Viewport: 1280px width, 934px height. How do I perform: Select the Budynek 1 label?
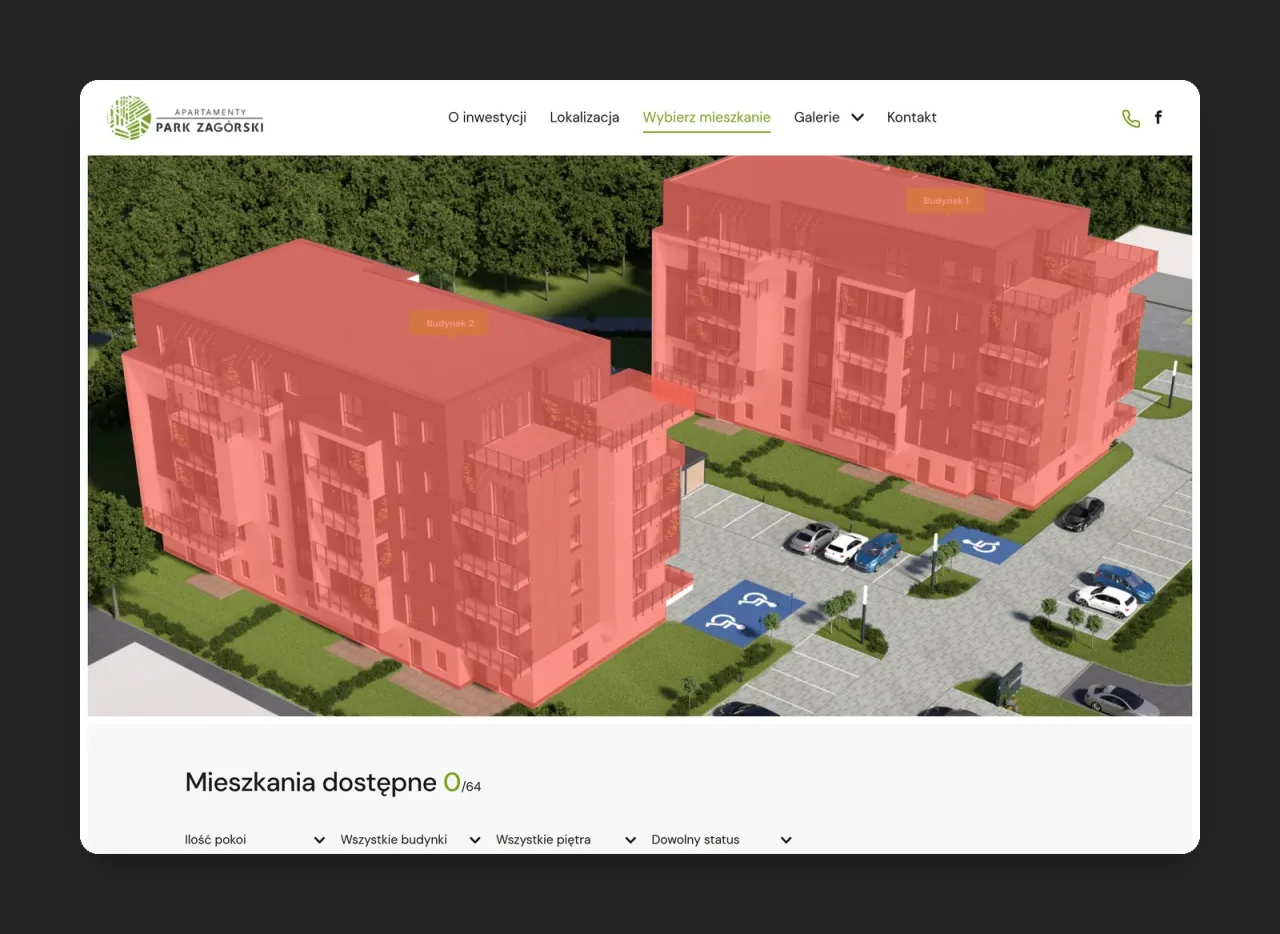coord(945,201)
